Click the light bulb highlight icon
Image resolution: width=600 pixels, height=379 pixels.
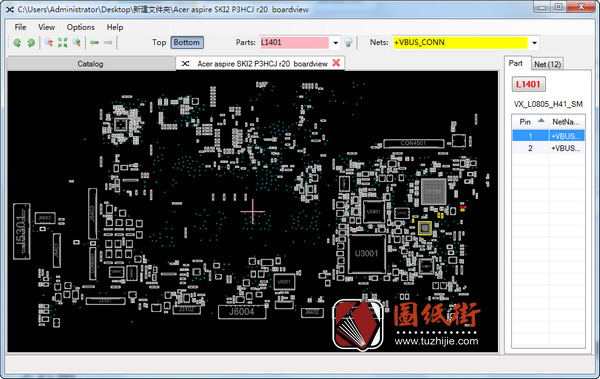[348, 42]
